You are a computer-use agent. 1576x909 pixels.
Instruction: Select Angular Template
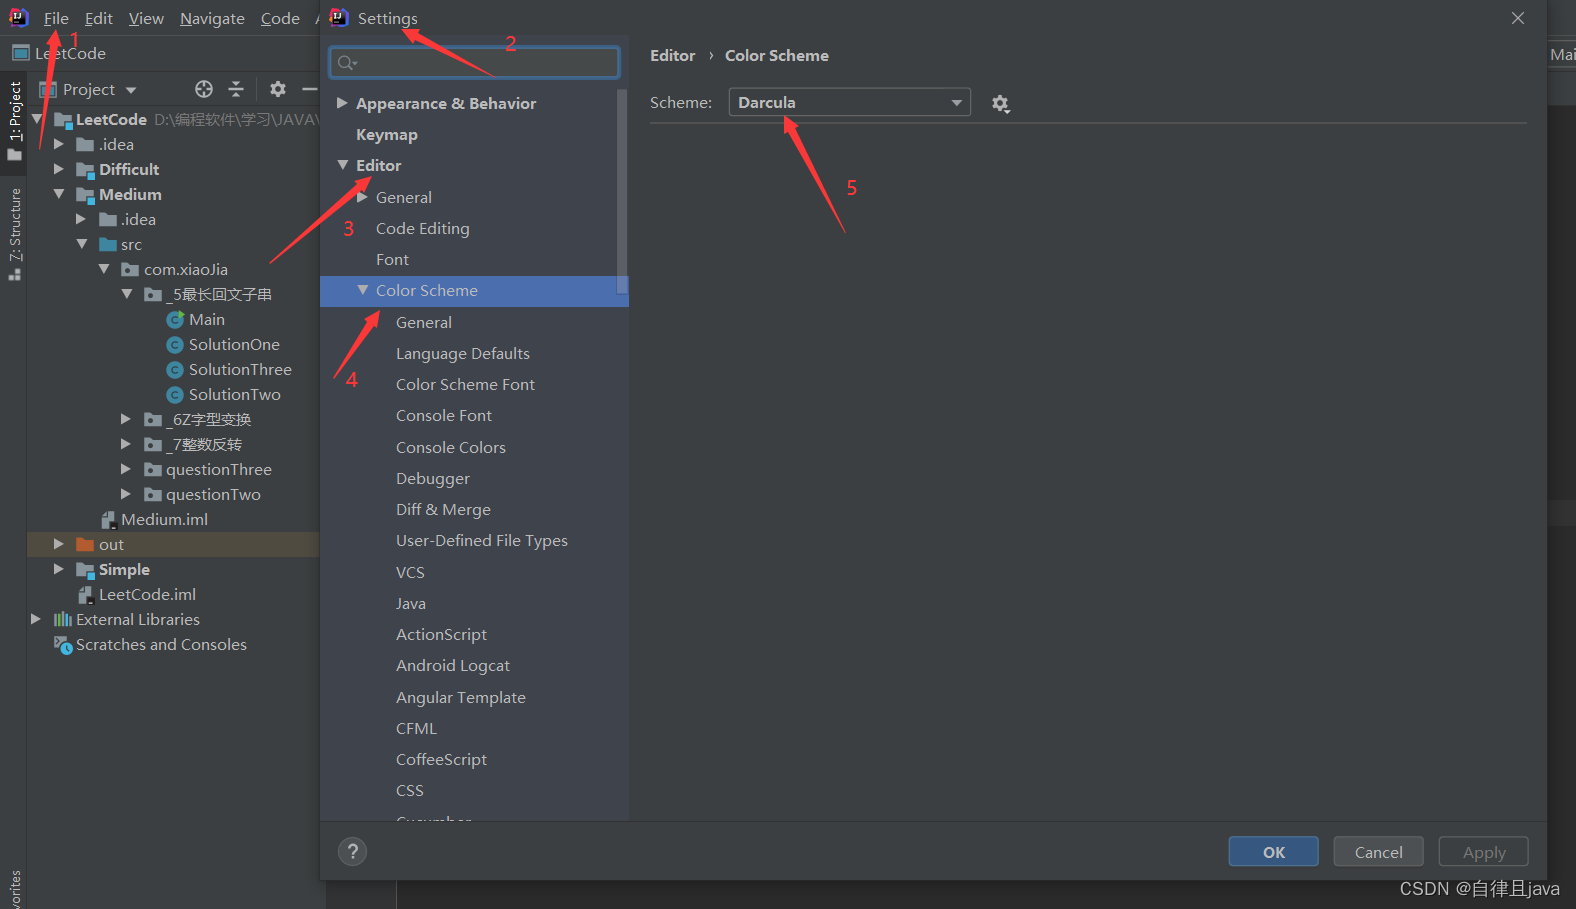pyautogui.click(x=461, y=697)
